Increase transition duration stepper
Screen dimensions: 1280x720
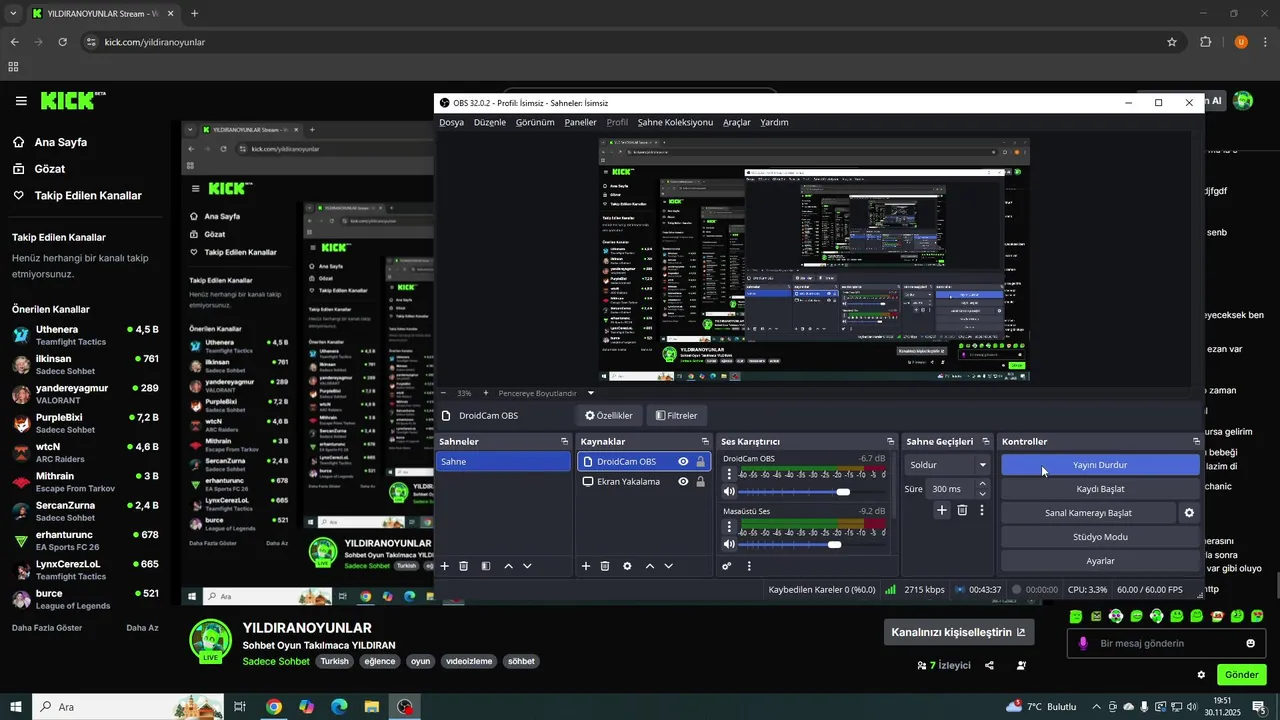[982, 485]
